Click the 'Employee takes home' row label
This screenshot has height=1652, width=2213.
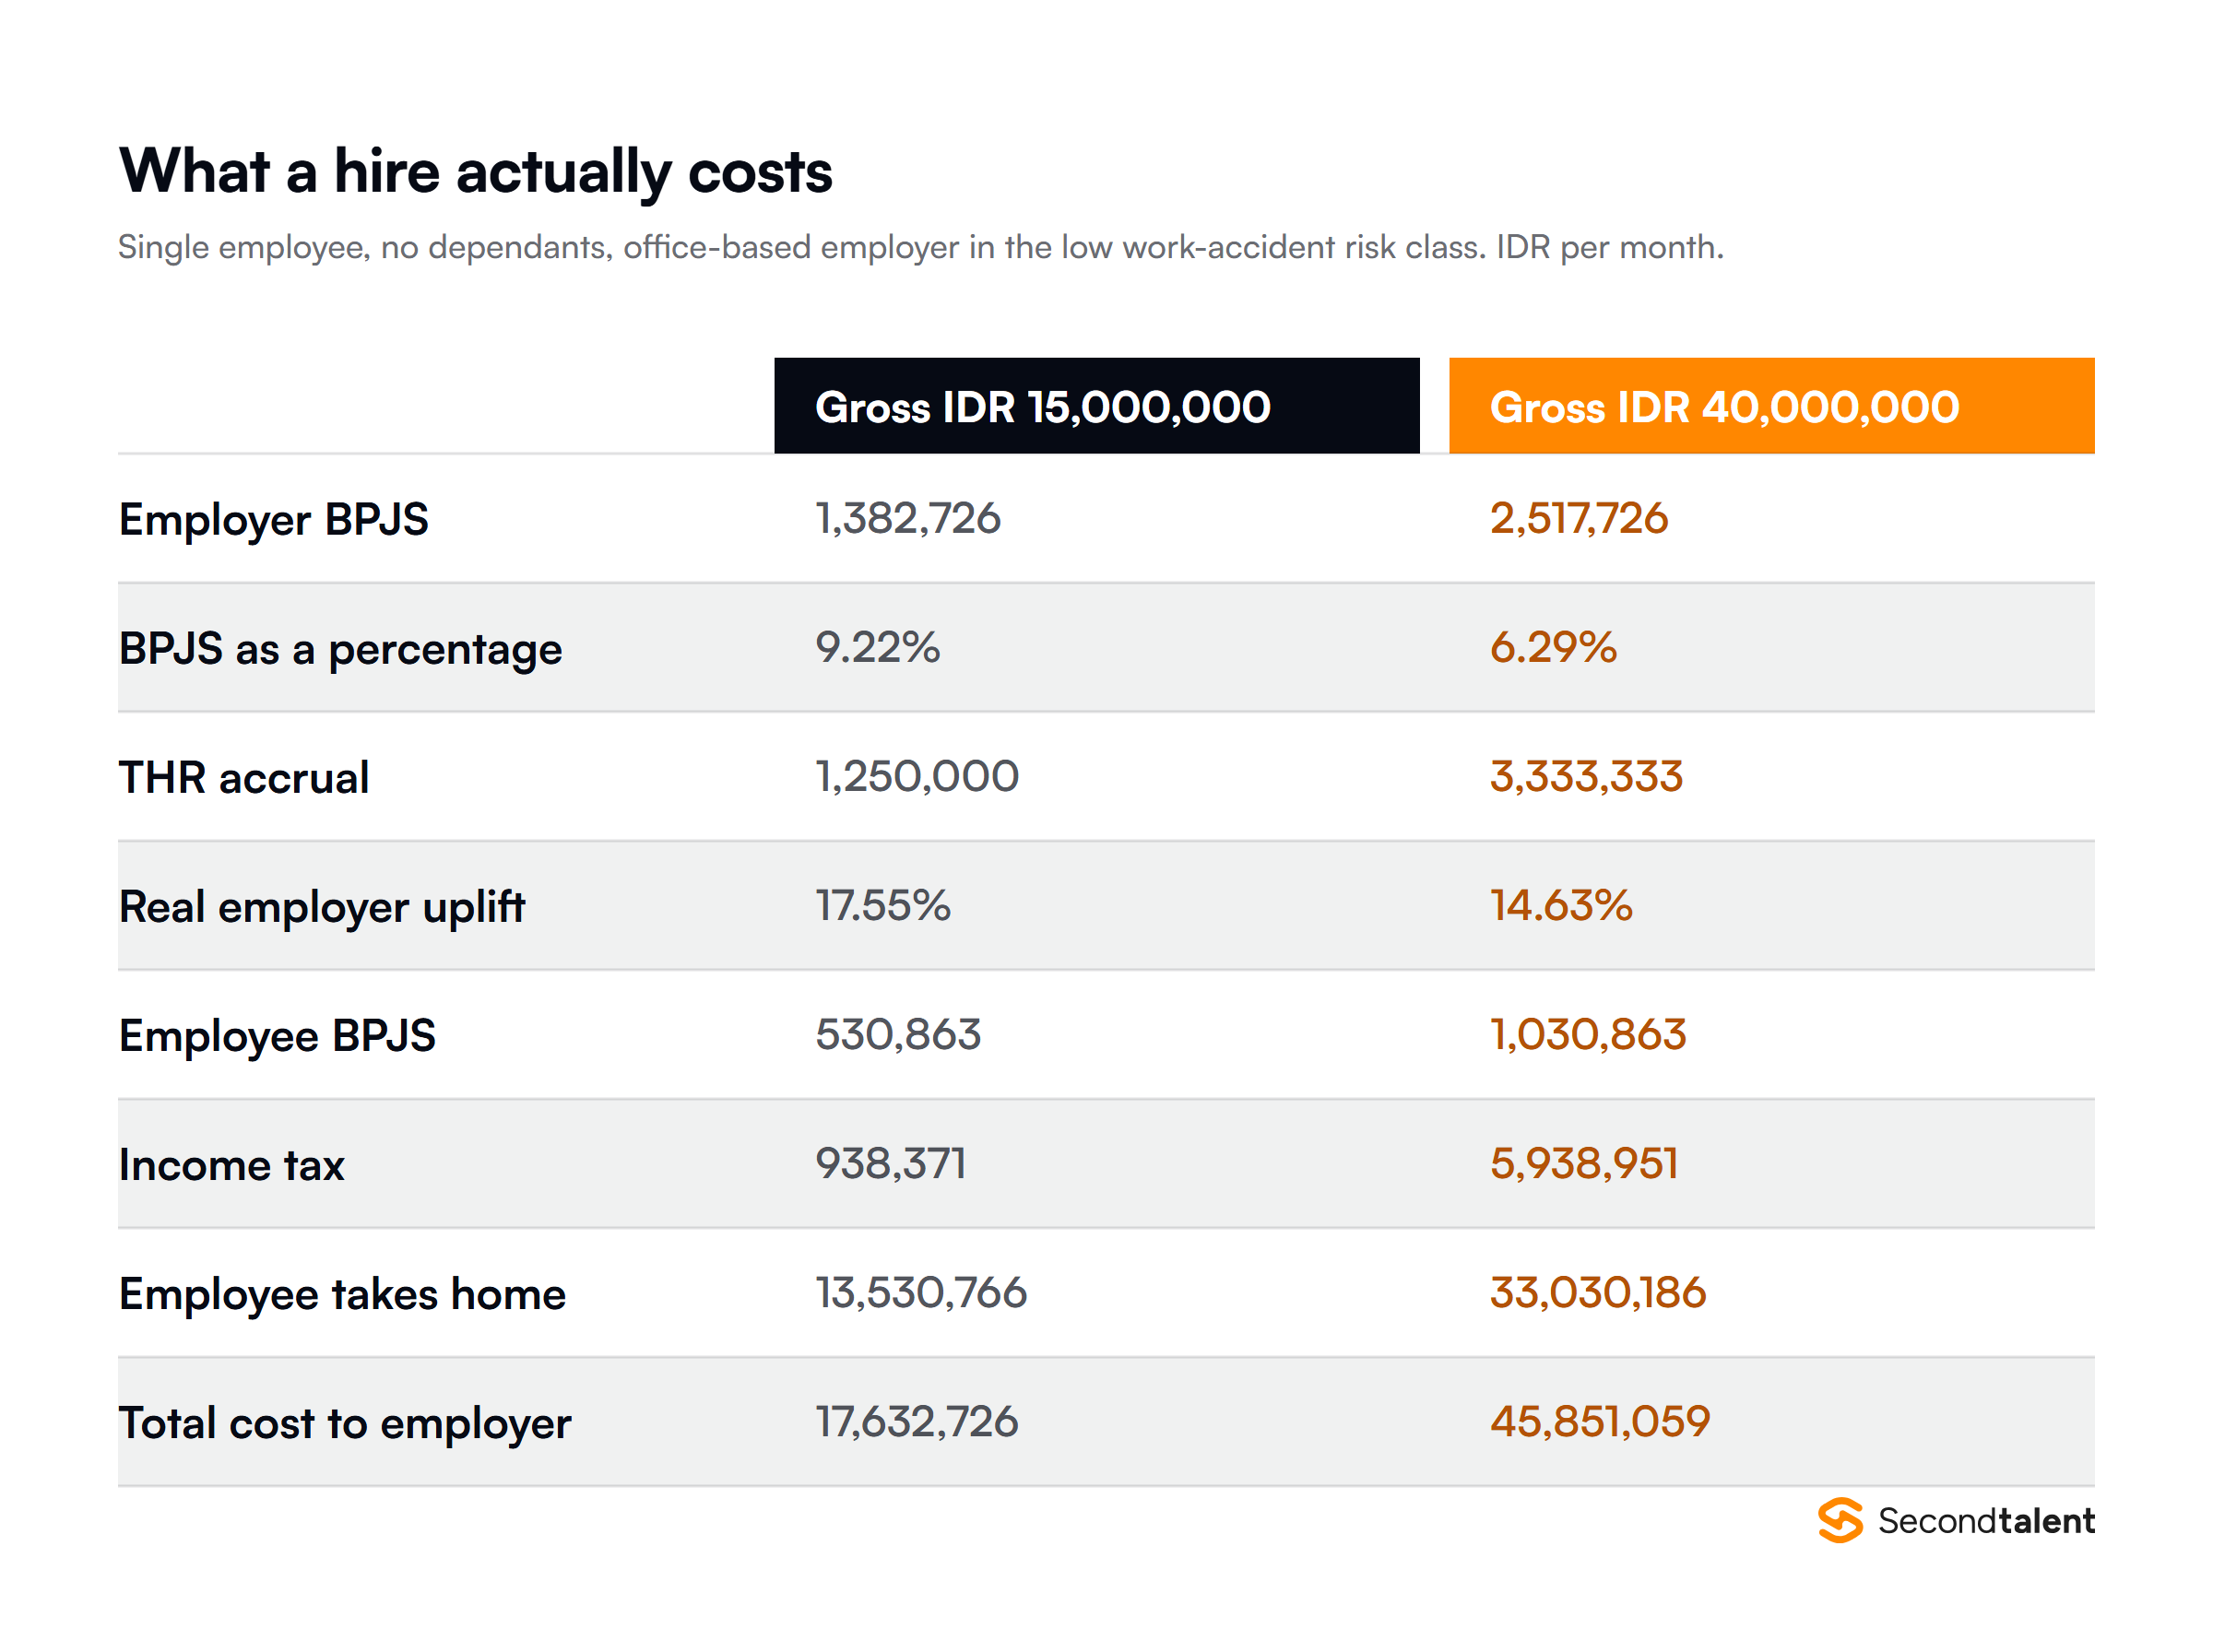click(x=342, y=1295)
